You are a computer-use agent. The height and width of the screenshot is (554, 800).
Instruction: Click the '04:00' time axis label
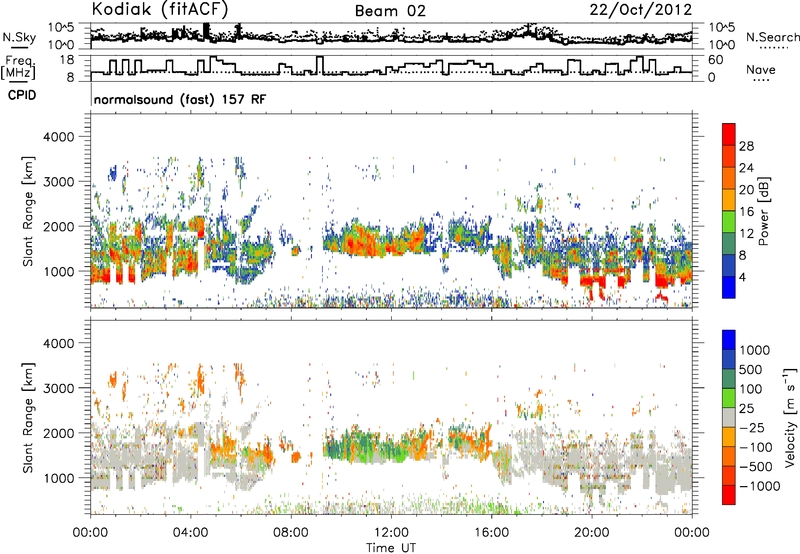tap(191, 533)
